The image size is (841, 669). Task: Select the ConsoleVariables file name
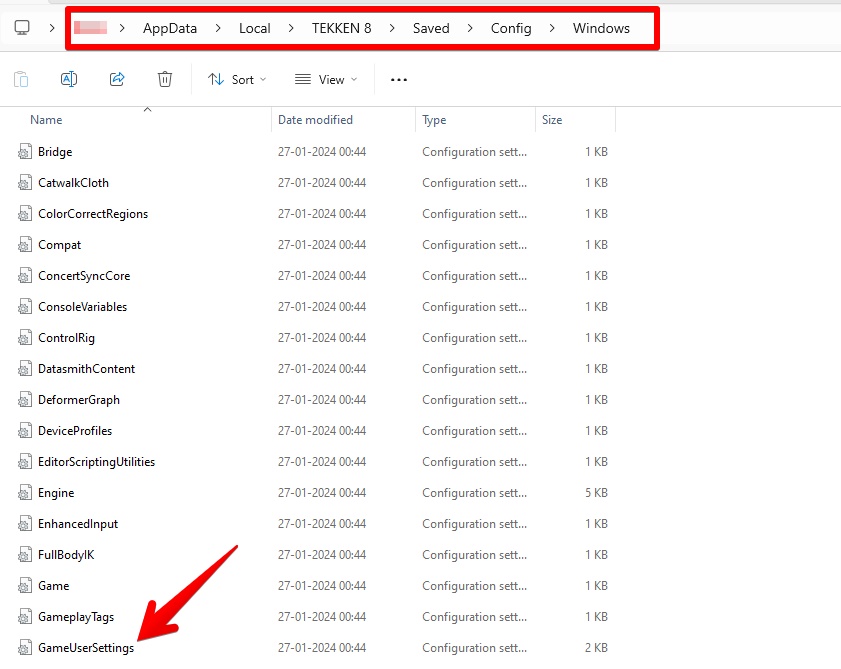tap(83, 307)
